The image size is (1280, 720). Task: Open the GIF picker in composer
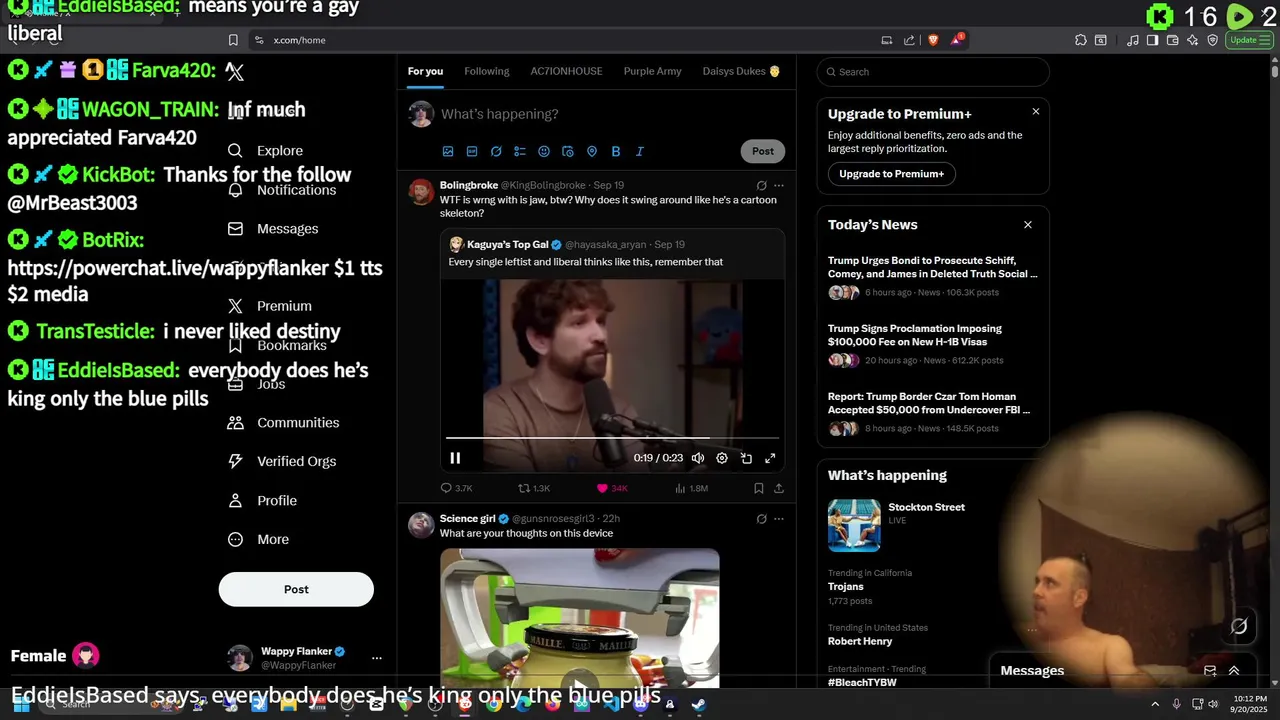[x=472, y=151]
